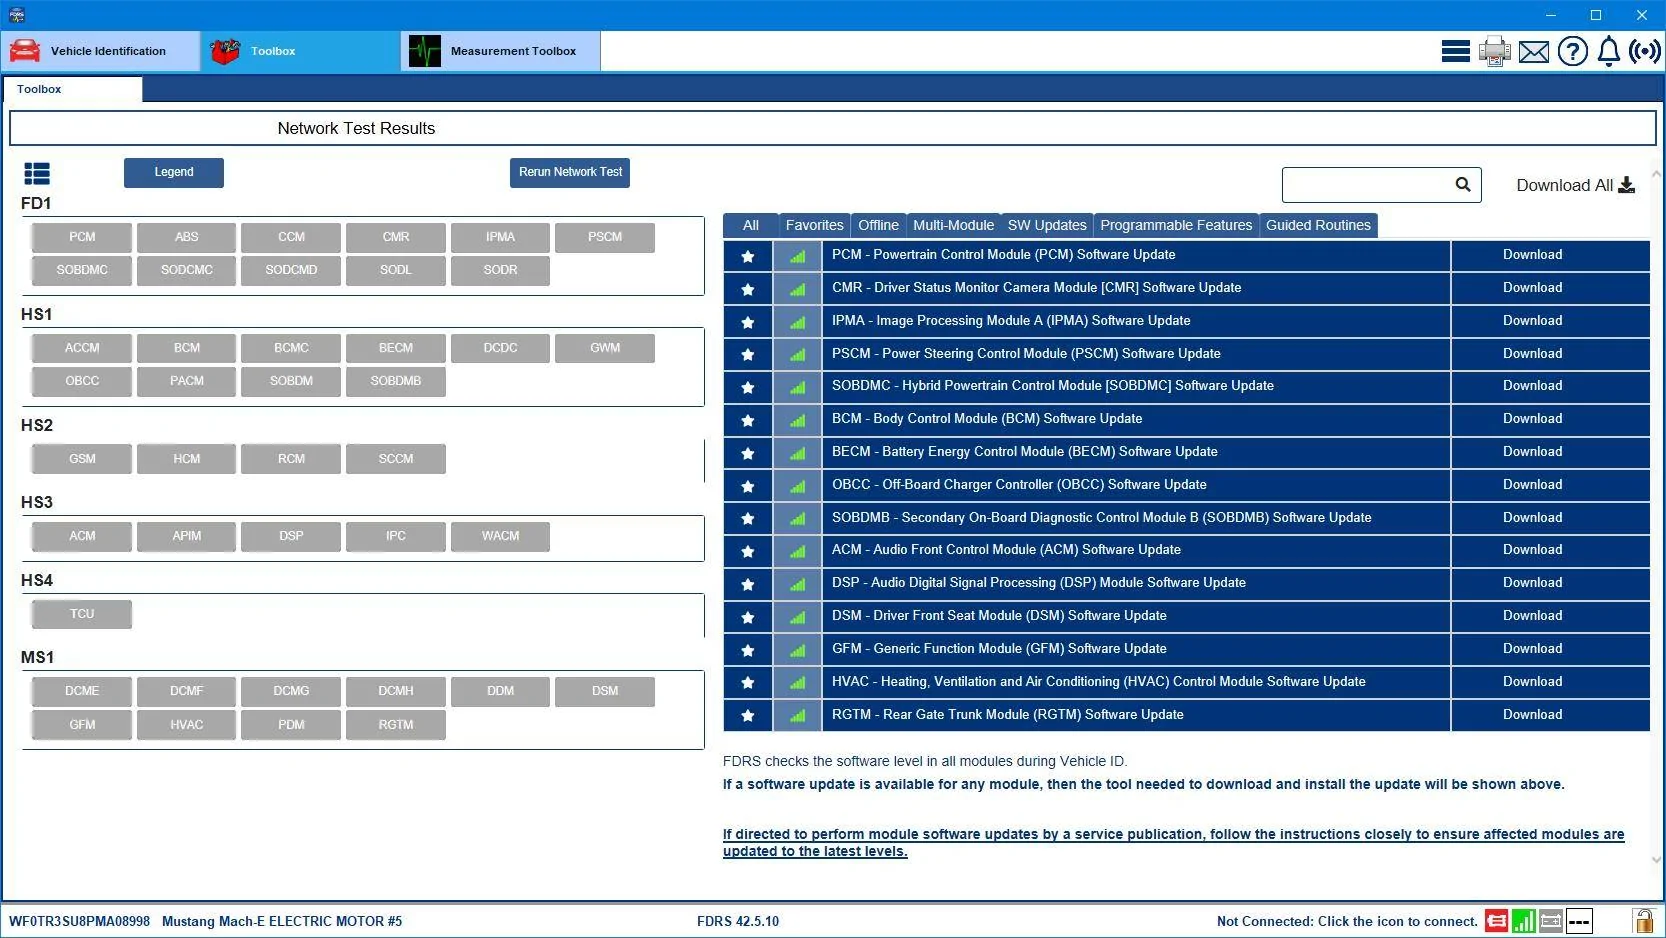Click the printer icon

click(x=1494, y=51)
